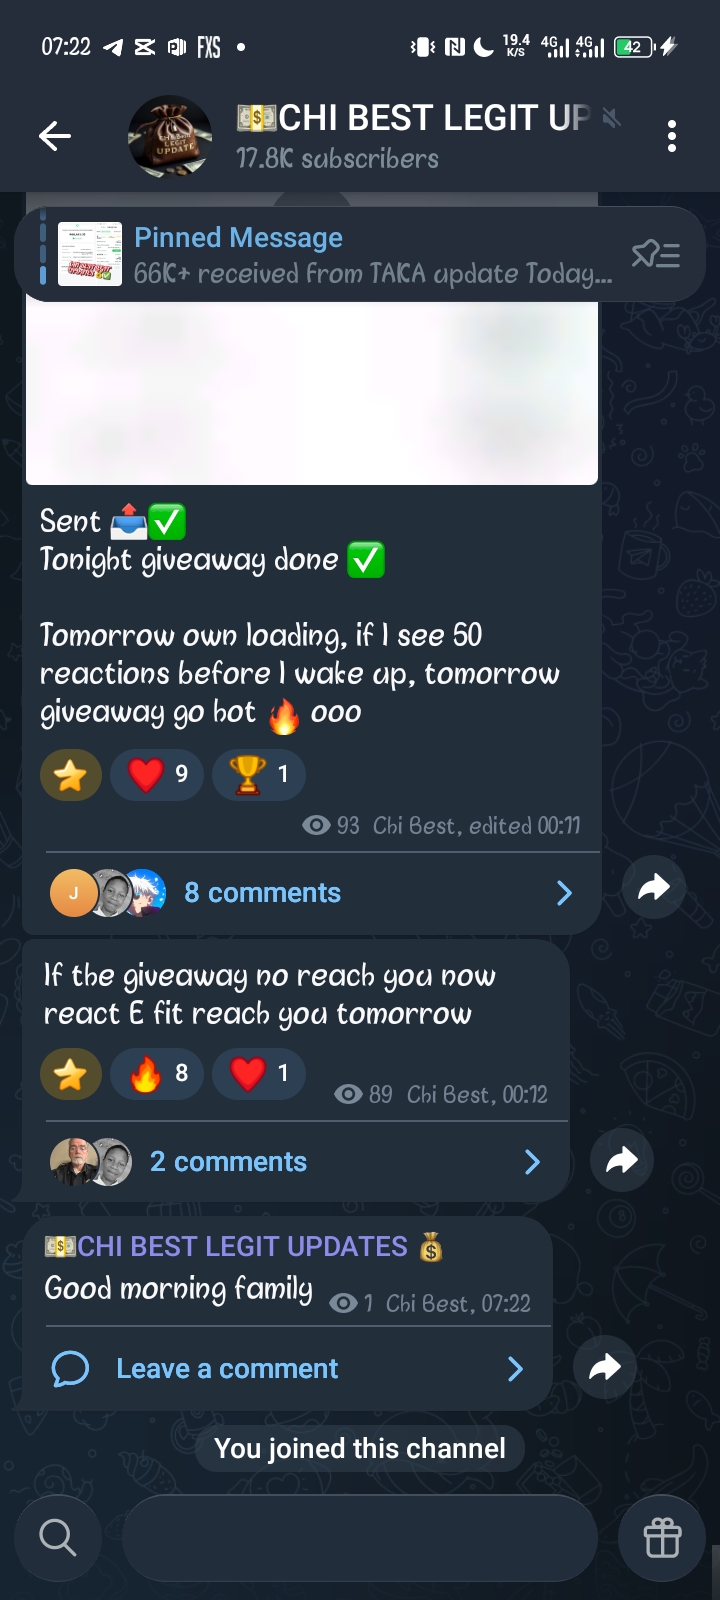720x1600 pixels.
Task: Open CHI BEST LEGIT channel title
Action: tap(413, 118)
